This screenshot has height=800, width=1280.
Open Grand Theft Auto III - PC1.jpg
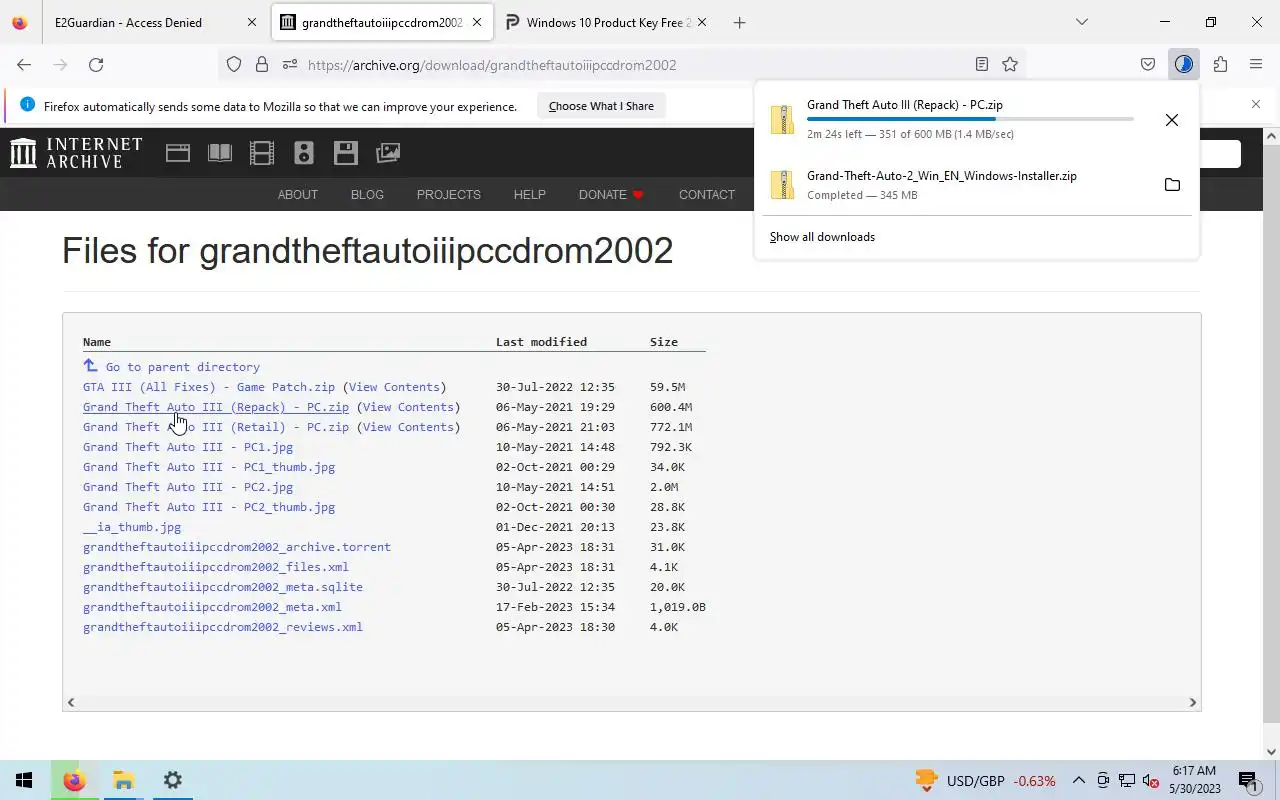188,447
